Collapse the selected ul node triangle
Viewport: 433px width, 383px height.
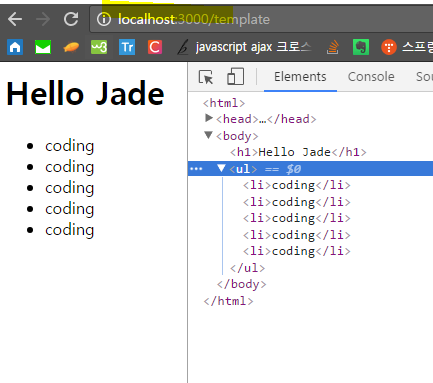221,168
